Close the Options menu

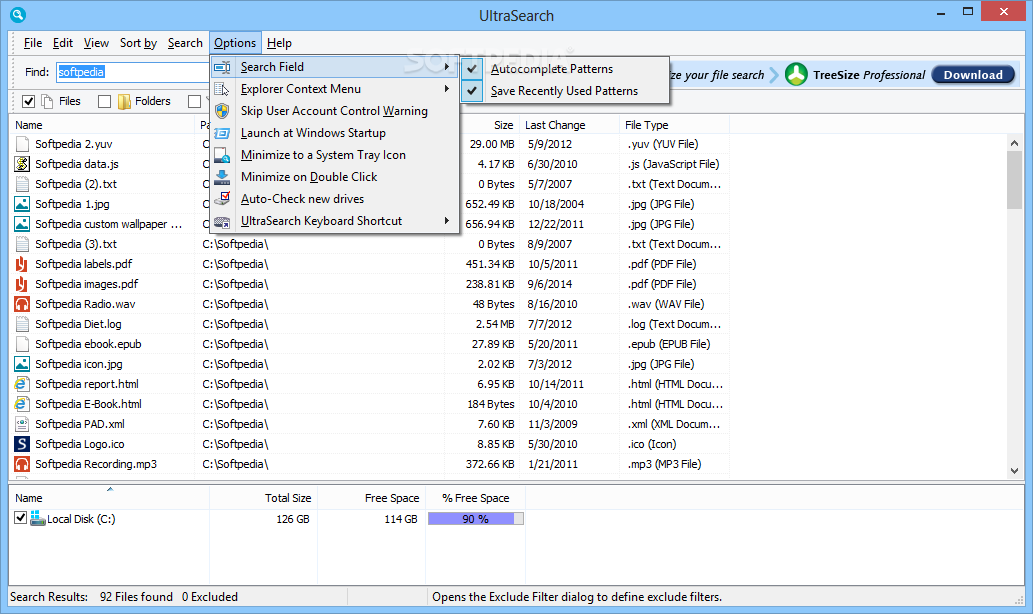pos(235,43)
